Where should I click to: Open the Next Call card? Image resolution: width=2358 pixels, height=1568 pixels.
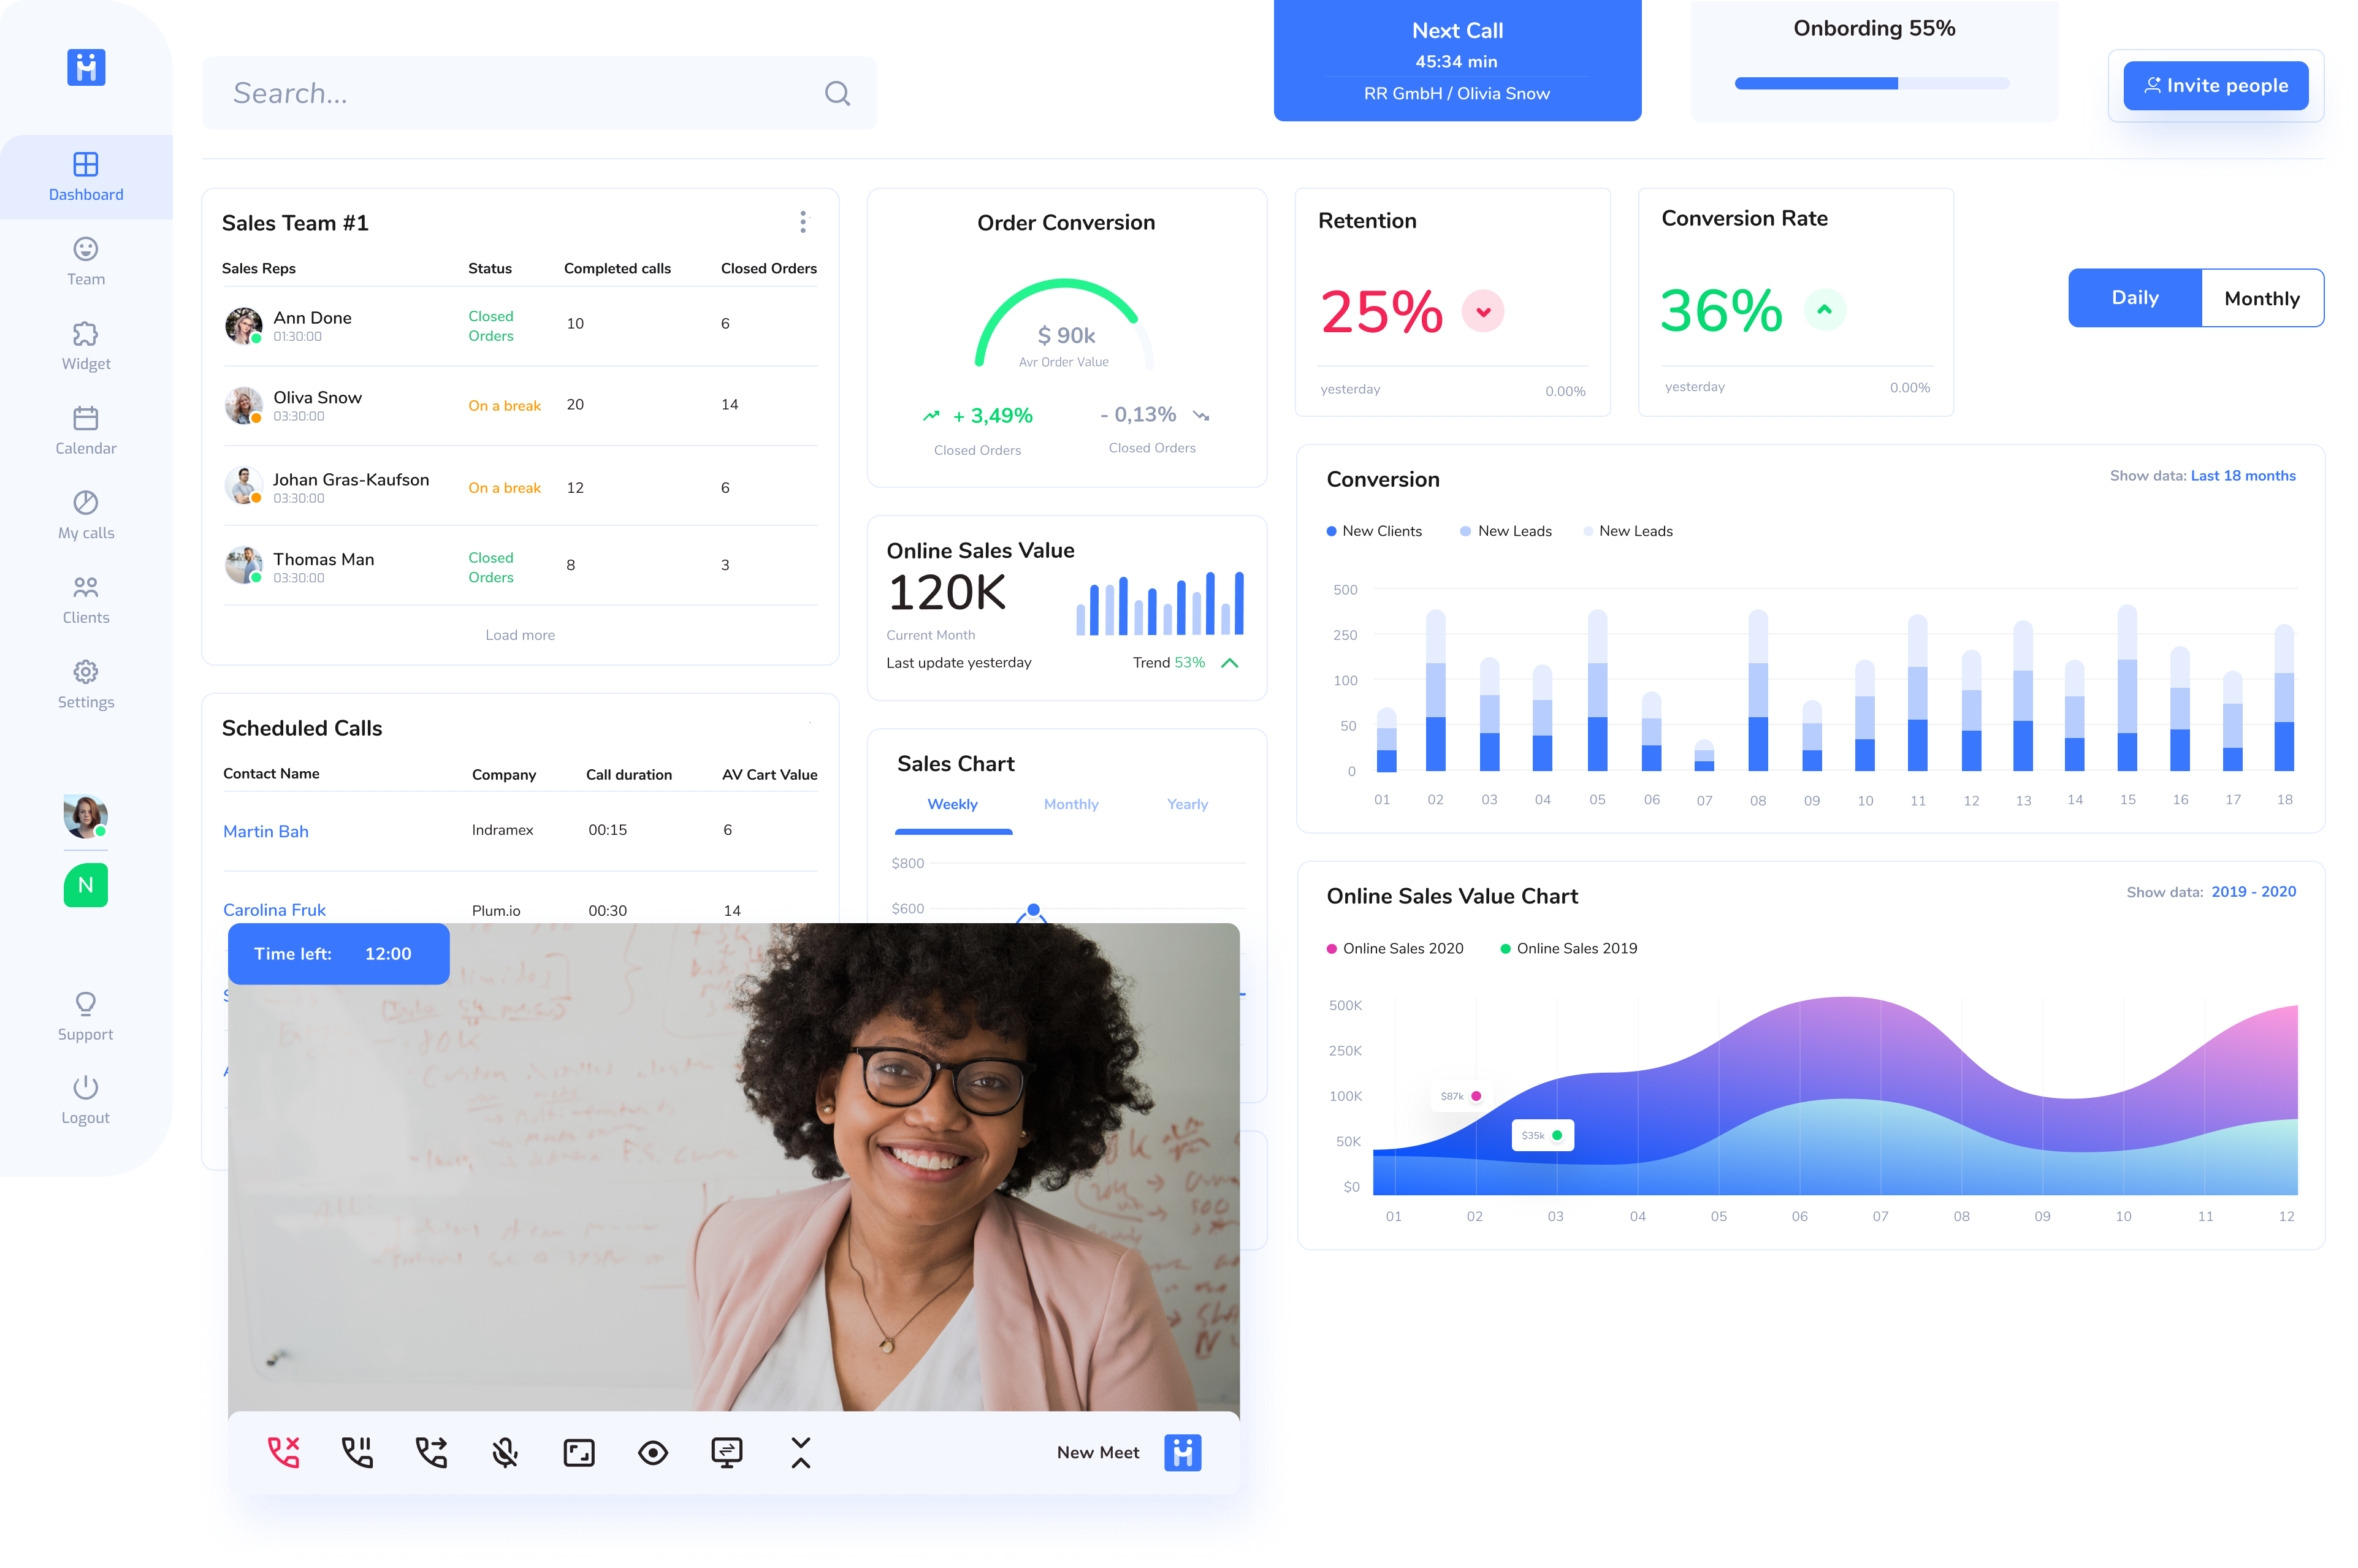pyautogui.click(x=1457, y=61)
